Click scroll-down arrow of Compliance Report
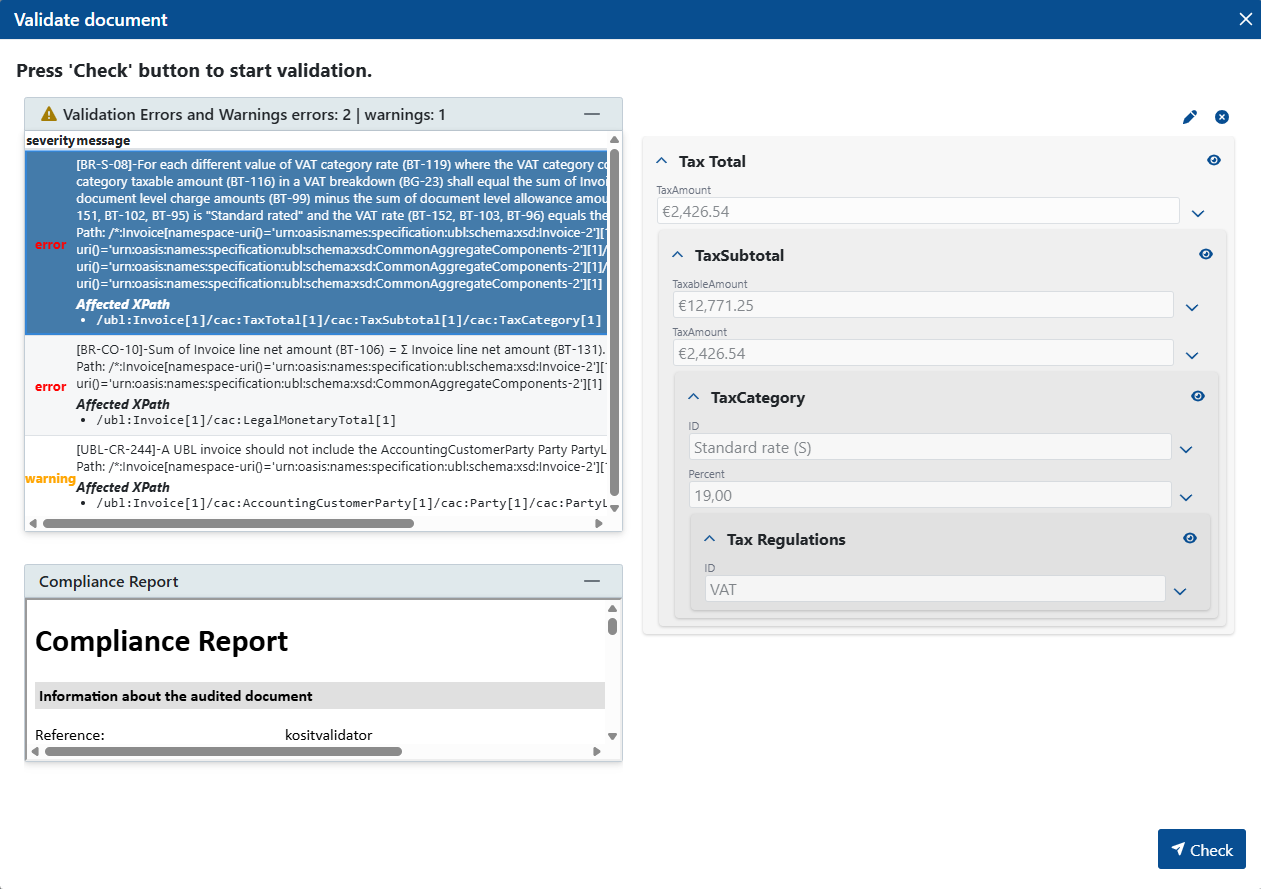Image resolution: width=1261 pixels, height=889 pixels. point(613,737)
